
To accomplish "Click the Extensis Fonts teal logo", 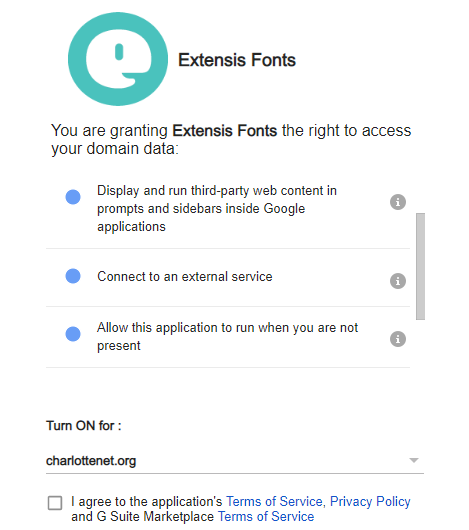I will coord(118,59).
